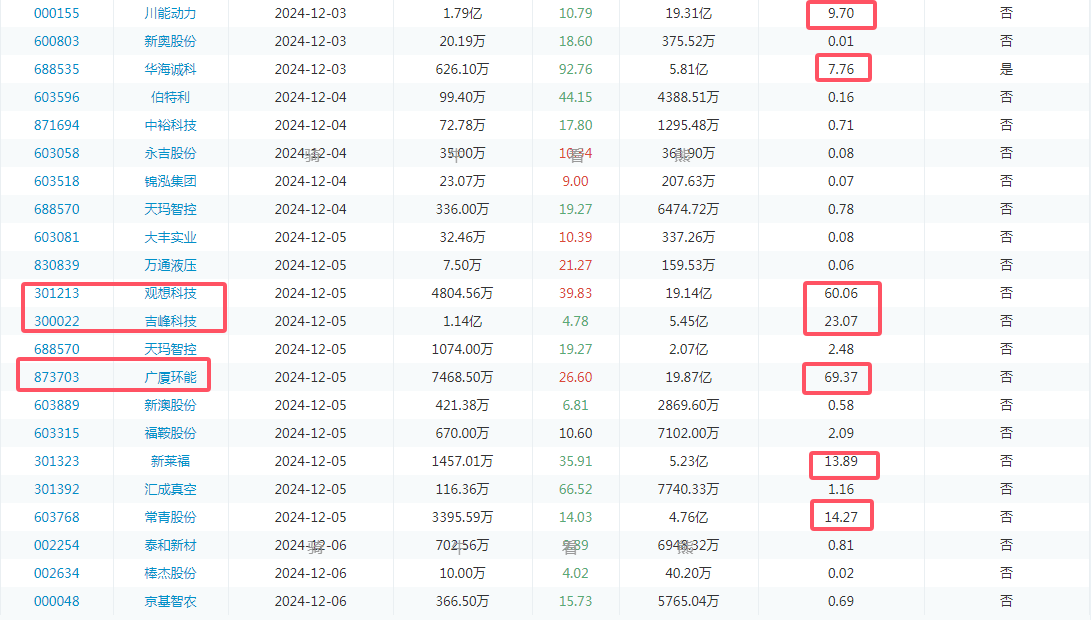Open stock code 000155 link

tap(56, 13)
